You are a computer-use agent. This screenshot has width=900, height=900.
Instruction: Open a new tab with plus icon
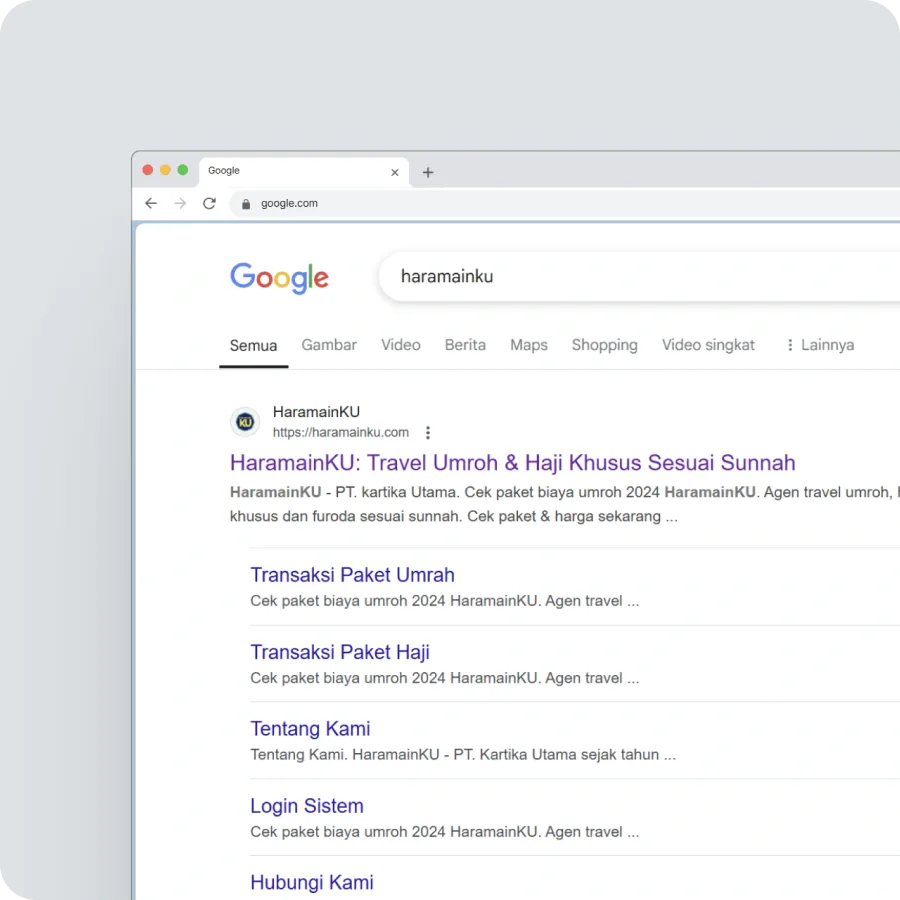(428, 172)
